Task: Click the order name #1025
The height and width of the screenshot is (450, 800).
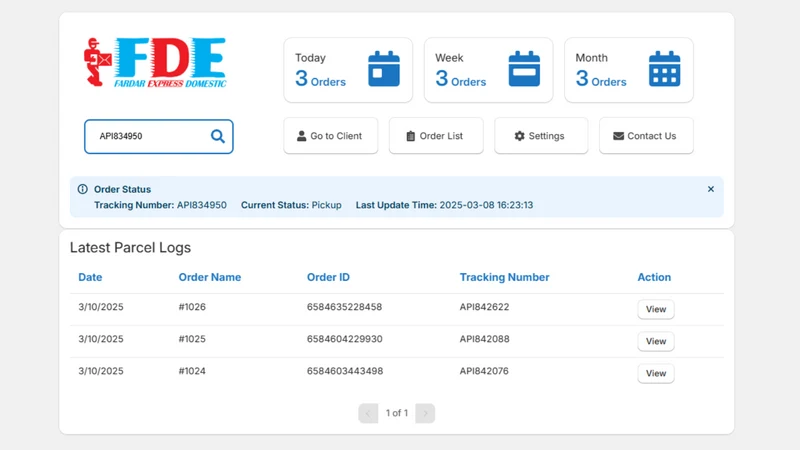Action: [192, 339]
